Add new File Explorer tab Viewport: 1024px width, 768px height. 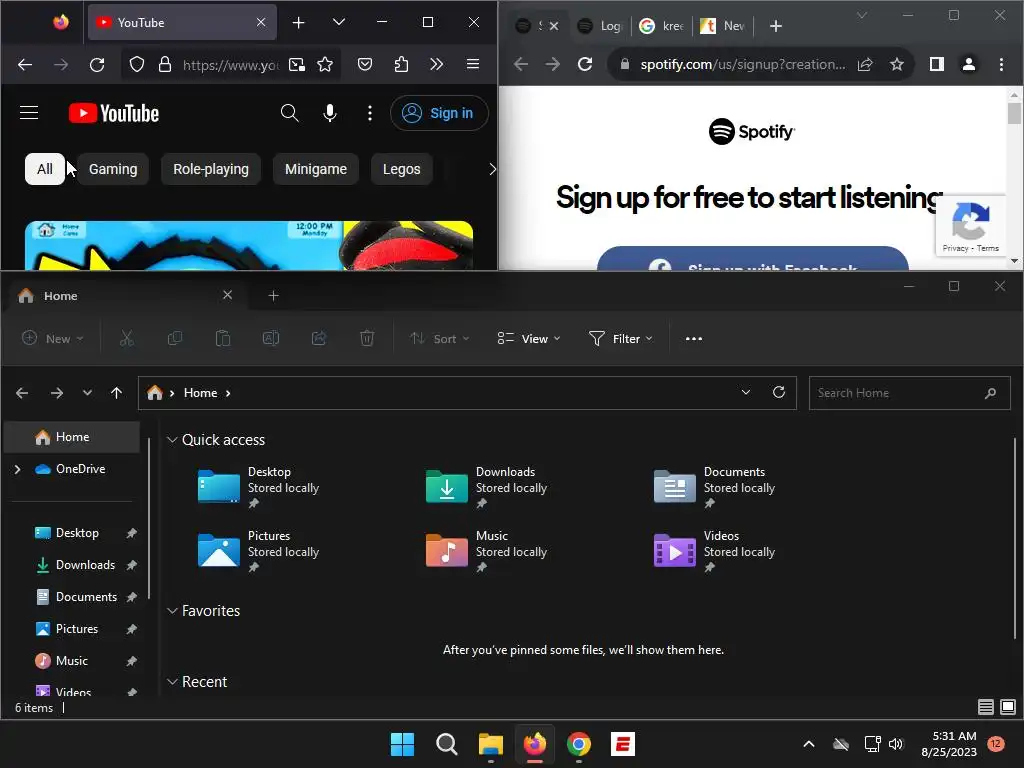pos(274,296)
